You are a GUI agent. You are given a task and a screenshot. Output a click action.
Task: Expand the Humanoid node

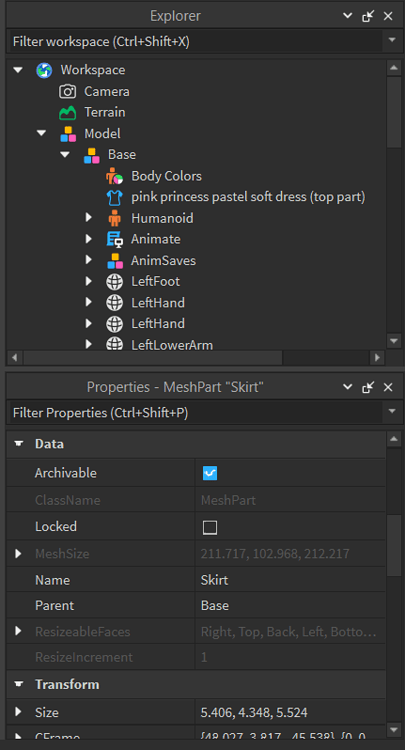(88, 218)
